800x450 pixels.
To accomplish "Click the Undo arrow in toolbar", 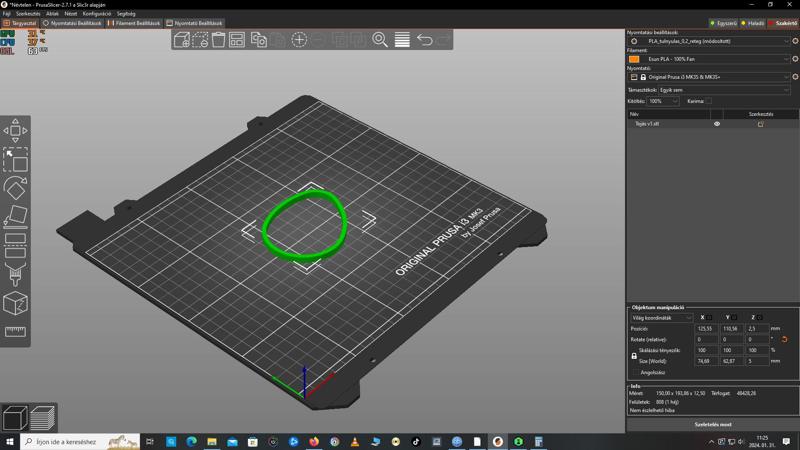I will coord(425,40).
